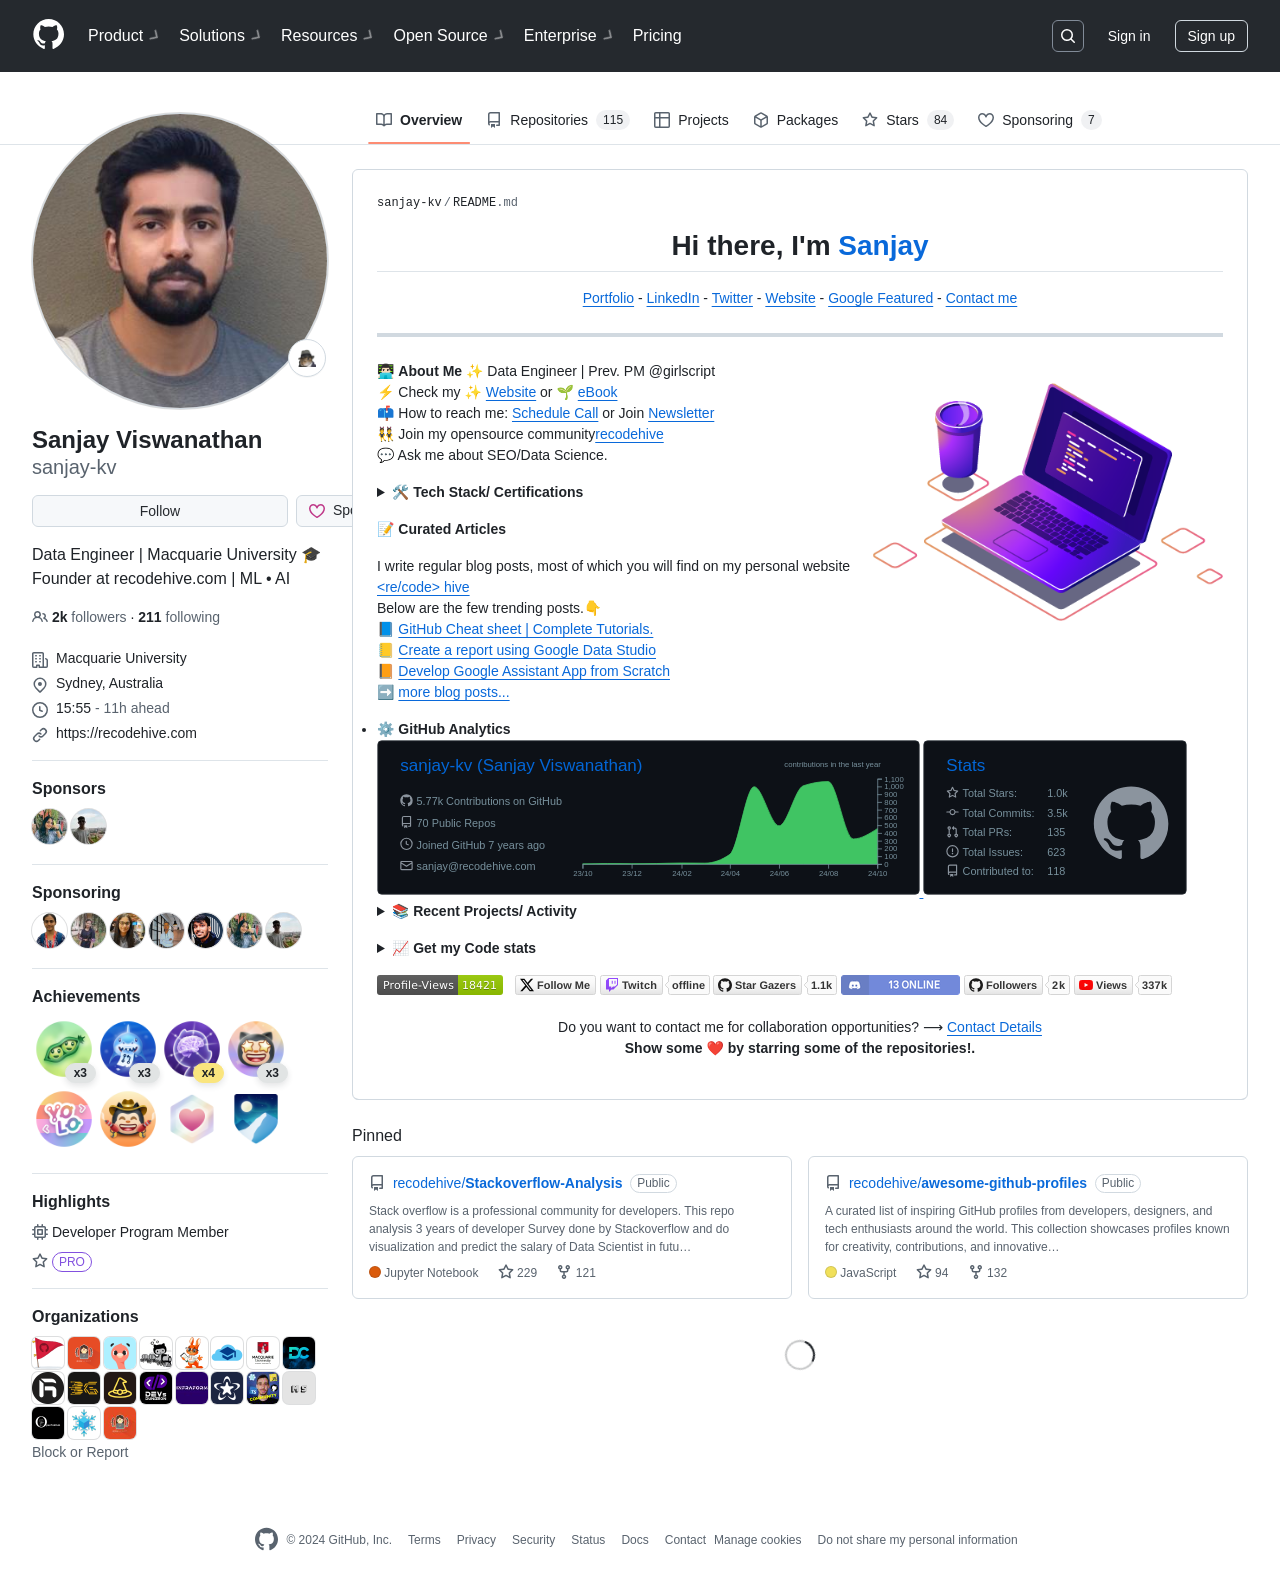Open the Open Source dropdown menu
Image resolution: width=1280 pixels, height=1593 pixels.
point(448,35)
